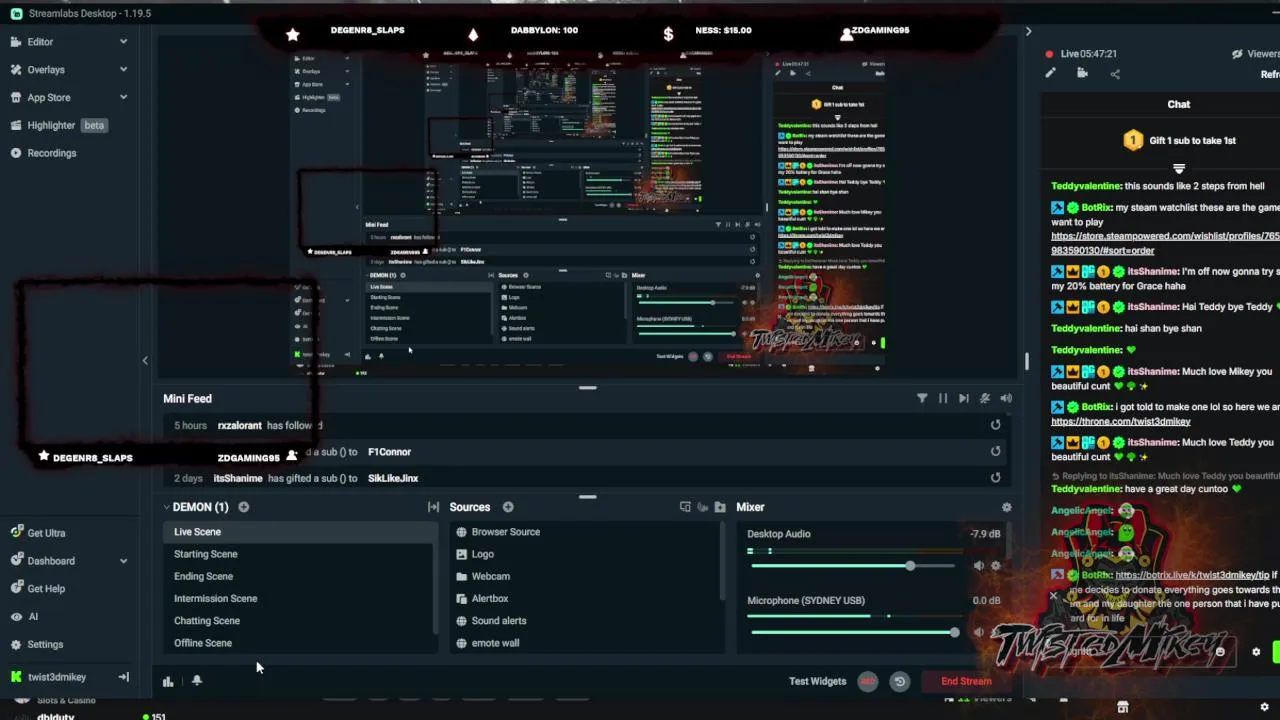Image resolution: width=1280 pixels, height=720 pixels.
Task: Select the Live Scene
Action: [x=300, y=532]
